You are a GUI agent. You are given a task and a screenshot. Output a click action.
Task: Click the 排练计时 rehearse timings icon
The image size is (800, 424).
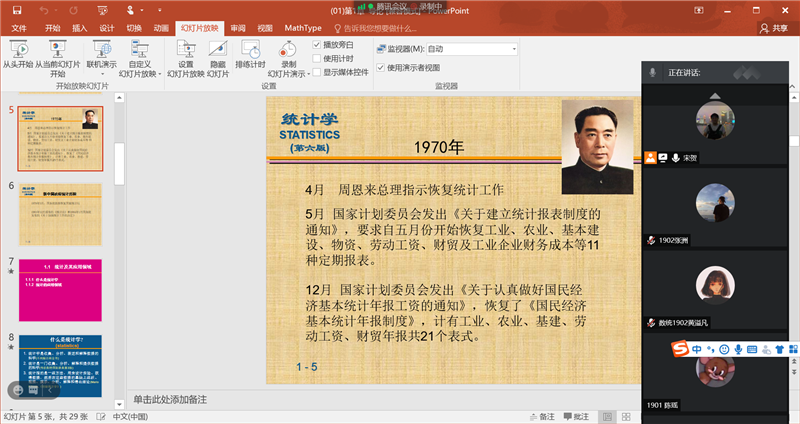251,49
